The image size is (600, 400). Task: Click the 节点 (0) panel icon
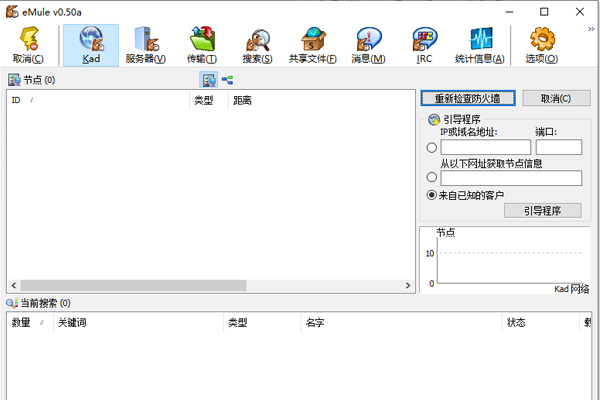(x=14, y=80)
